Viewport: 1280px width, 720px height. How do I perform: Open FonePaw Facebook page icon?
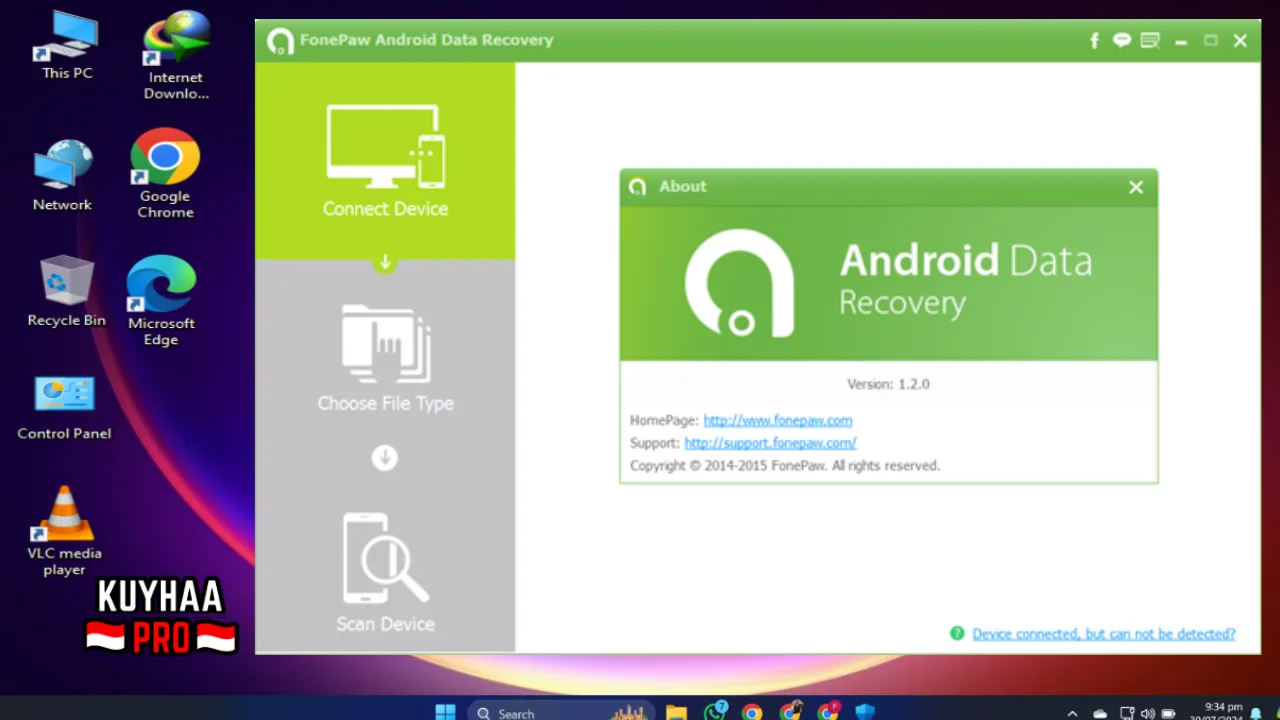click(x=1094, y=40)
